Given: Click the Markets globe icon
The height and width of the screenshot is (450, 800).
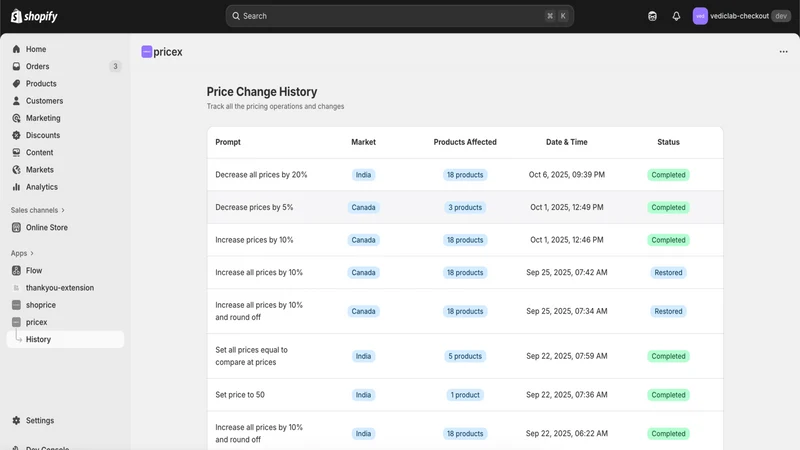Looking at the screenshot, I should point(16,170).
